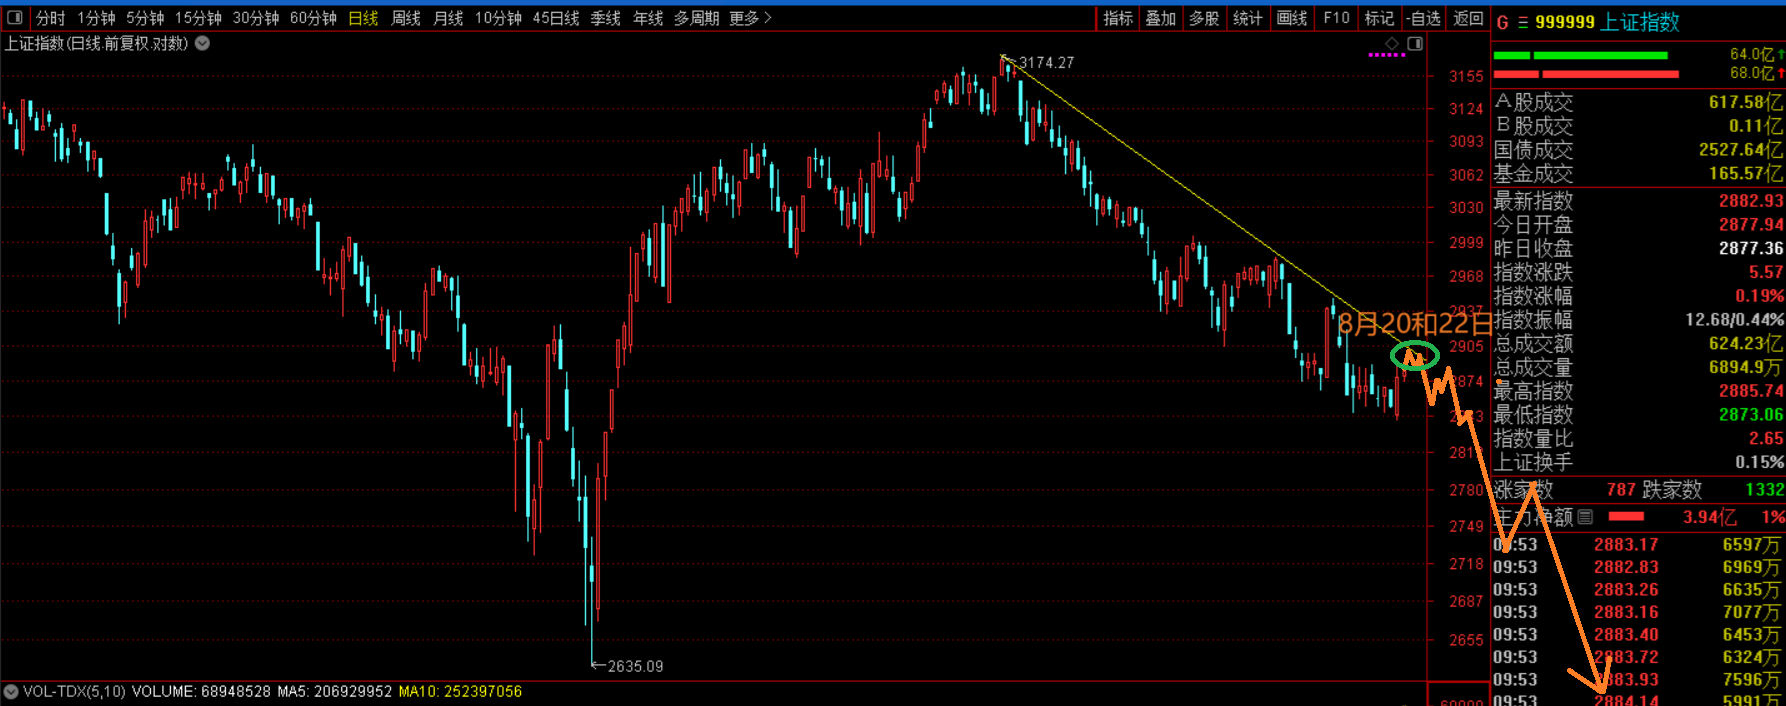Click the 昨日收盘 value 2877.36

pyautogui.click(x=1751, y=248)
